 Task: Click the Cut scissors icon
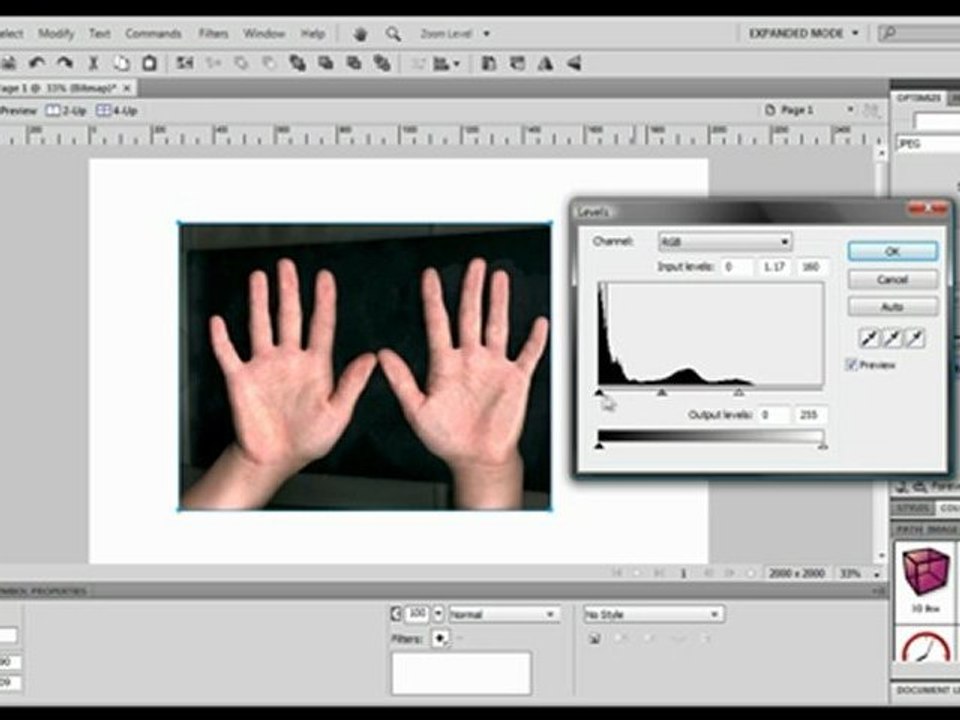[x=94, y=63]
